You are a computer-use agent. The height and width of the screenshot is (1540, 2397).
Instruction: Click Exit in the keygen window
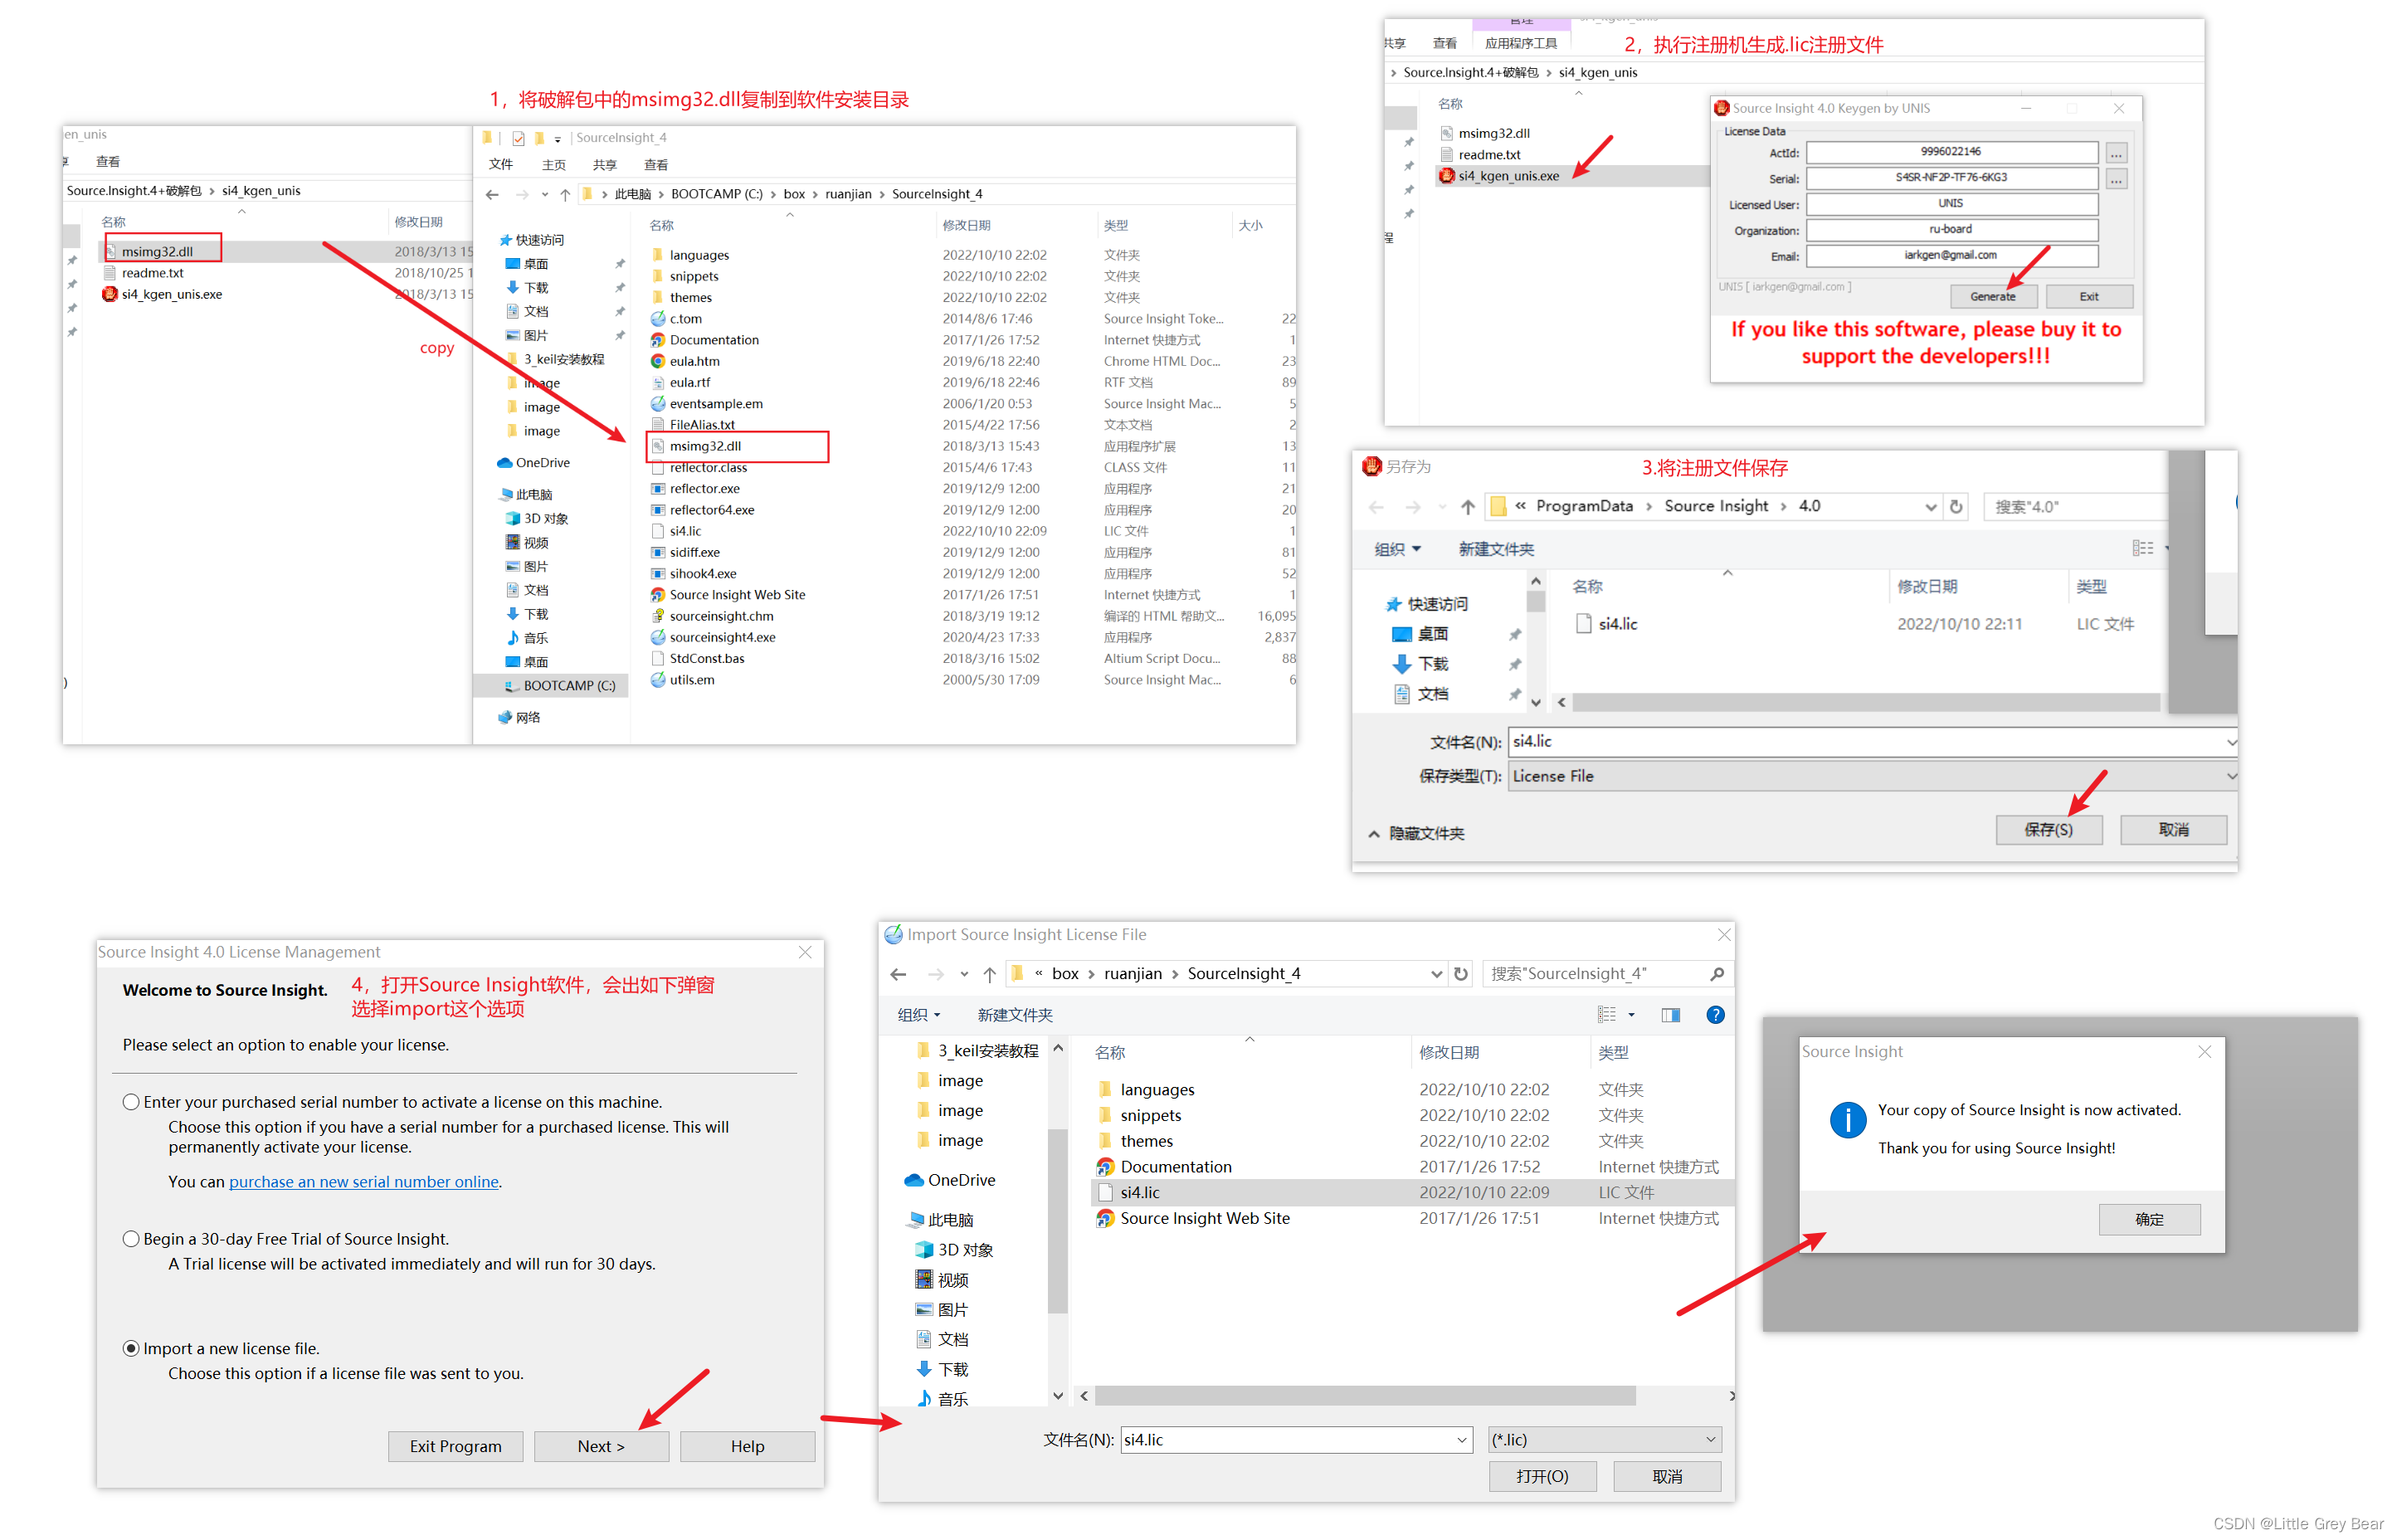click(2089, 297)
